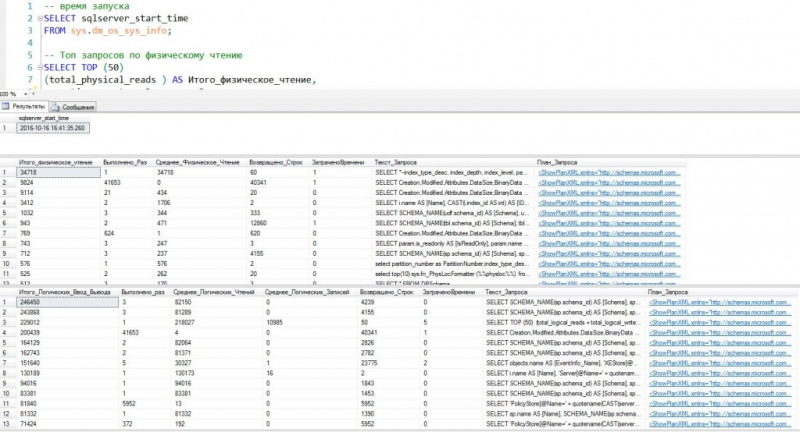Image resolution: width=800 pixels, height=432 pixels.
Task: Click the messages icon on Сообщения tab
Action: 55,105
